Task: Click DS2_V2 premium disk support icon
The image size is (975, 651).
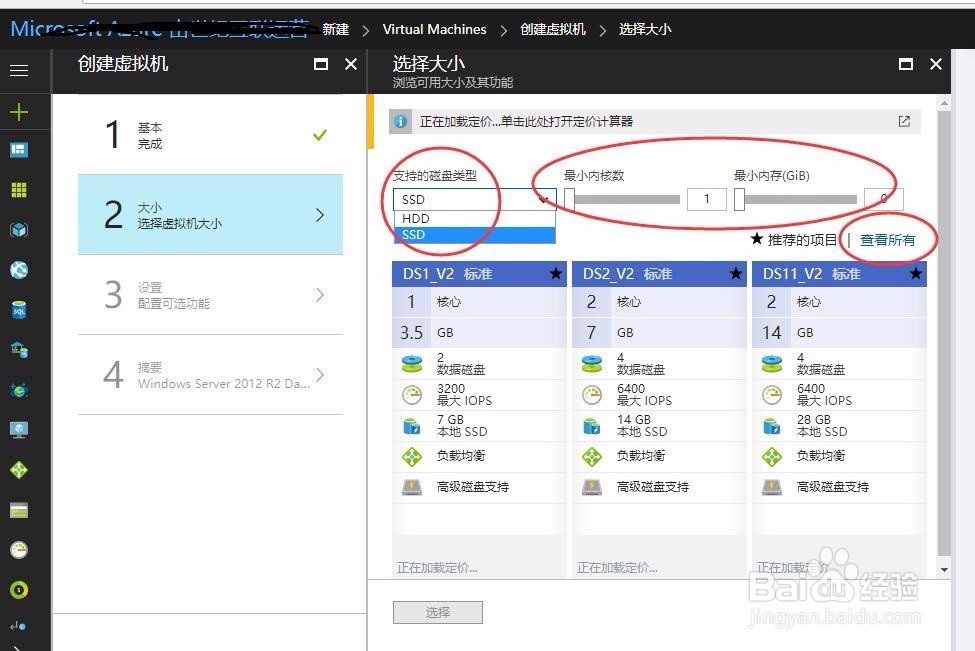Action: point(591,487)
